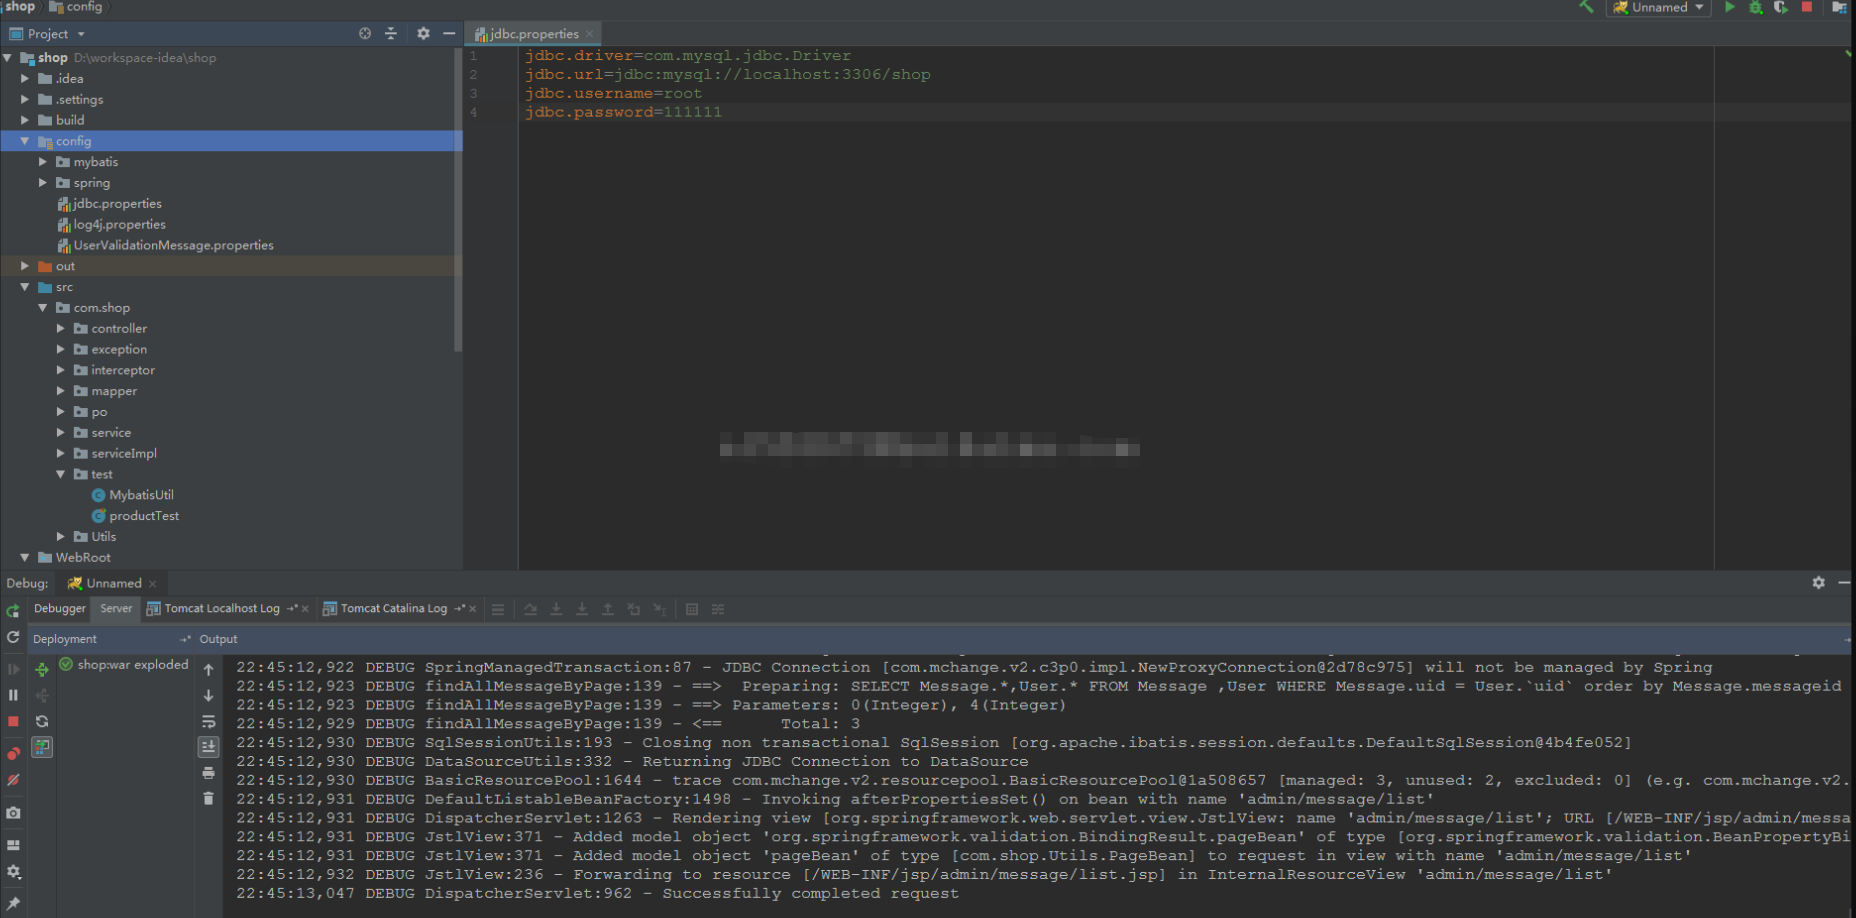Expand the mybatis folder
Viewport: 1856px width, 918px height.
coord(43,161)
